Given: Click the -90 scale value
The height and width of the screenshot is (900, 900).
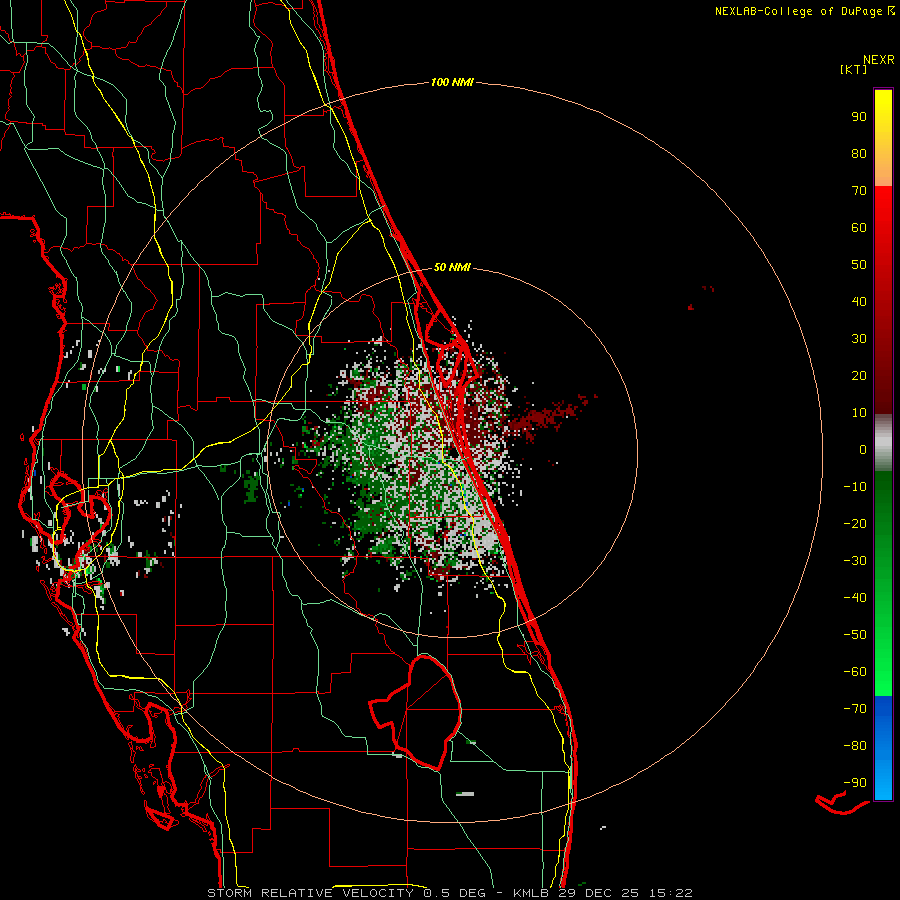Looking at the screenshot, I should [855, 783].
